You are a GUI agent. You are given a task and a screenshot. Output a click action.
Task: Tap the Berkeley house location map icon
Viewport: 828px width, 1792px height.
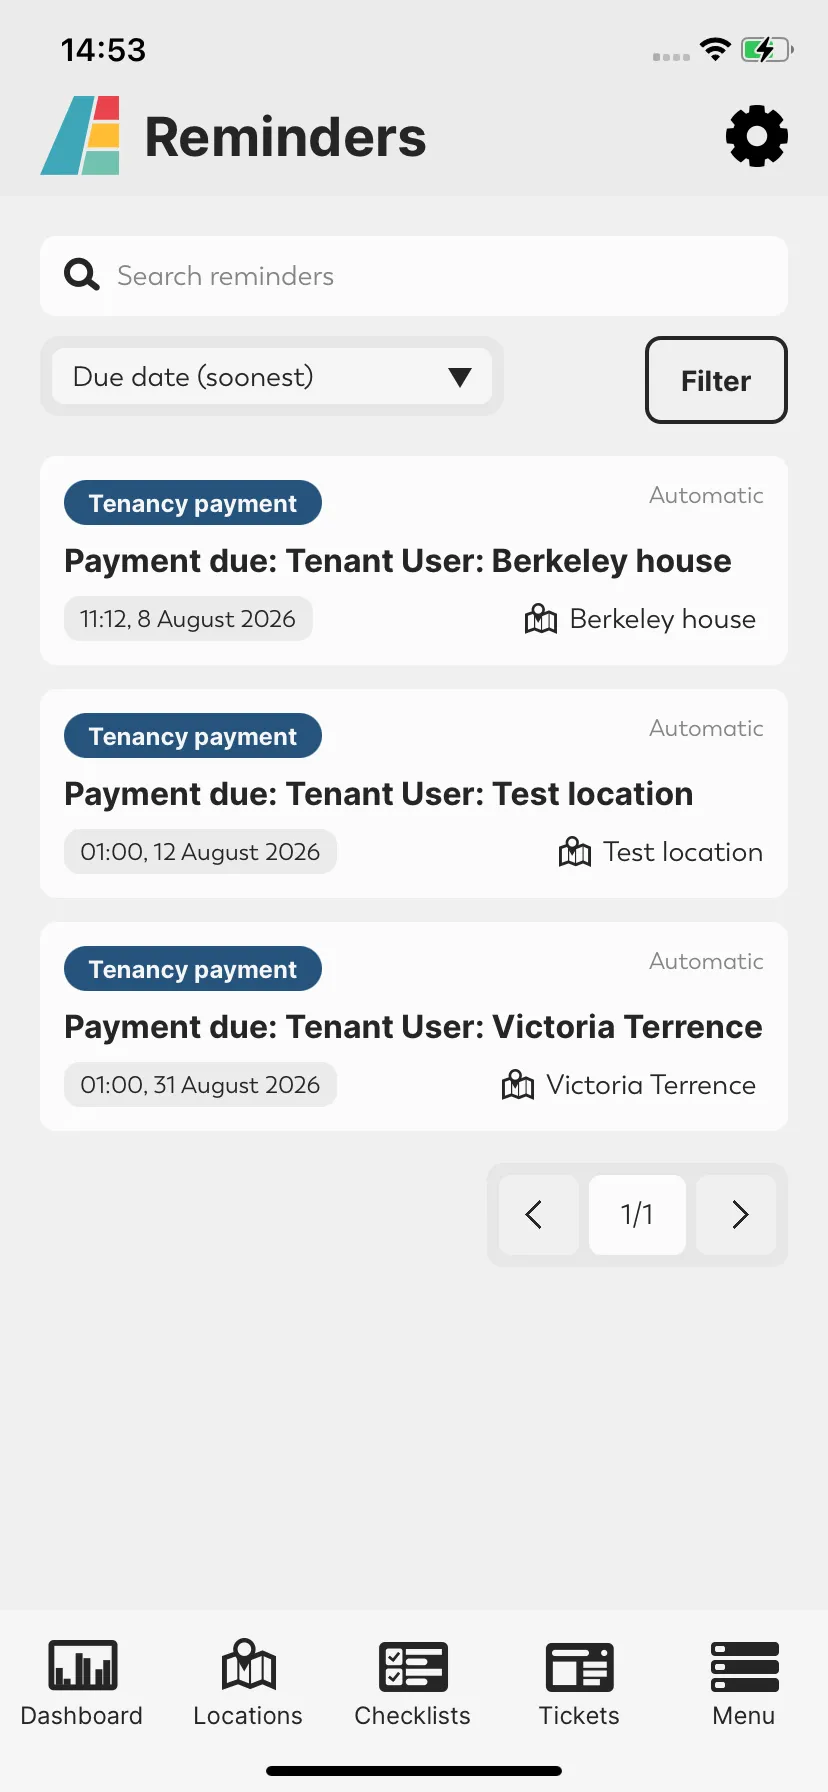point(541,619)
